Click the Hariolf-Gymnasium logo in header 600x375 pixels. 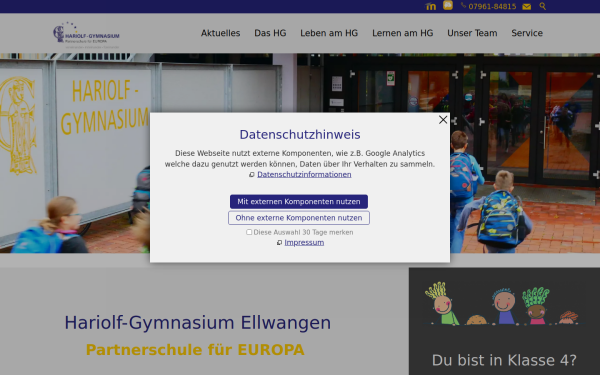(86, 34)
